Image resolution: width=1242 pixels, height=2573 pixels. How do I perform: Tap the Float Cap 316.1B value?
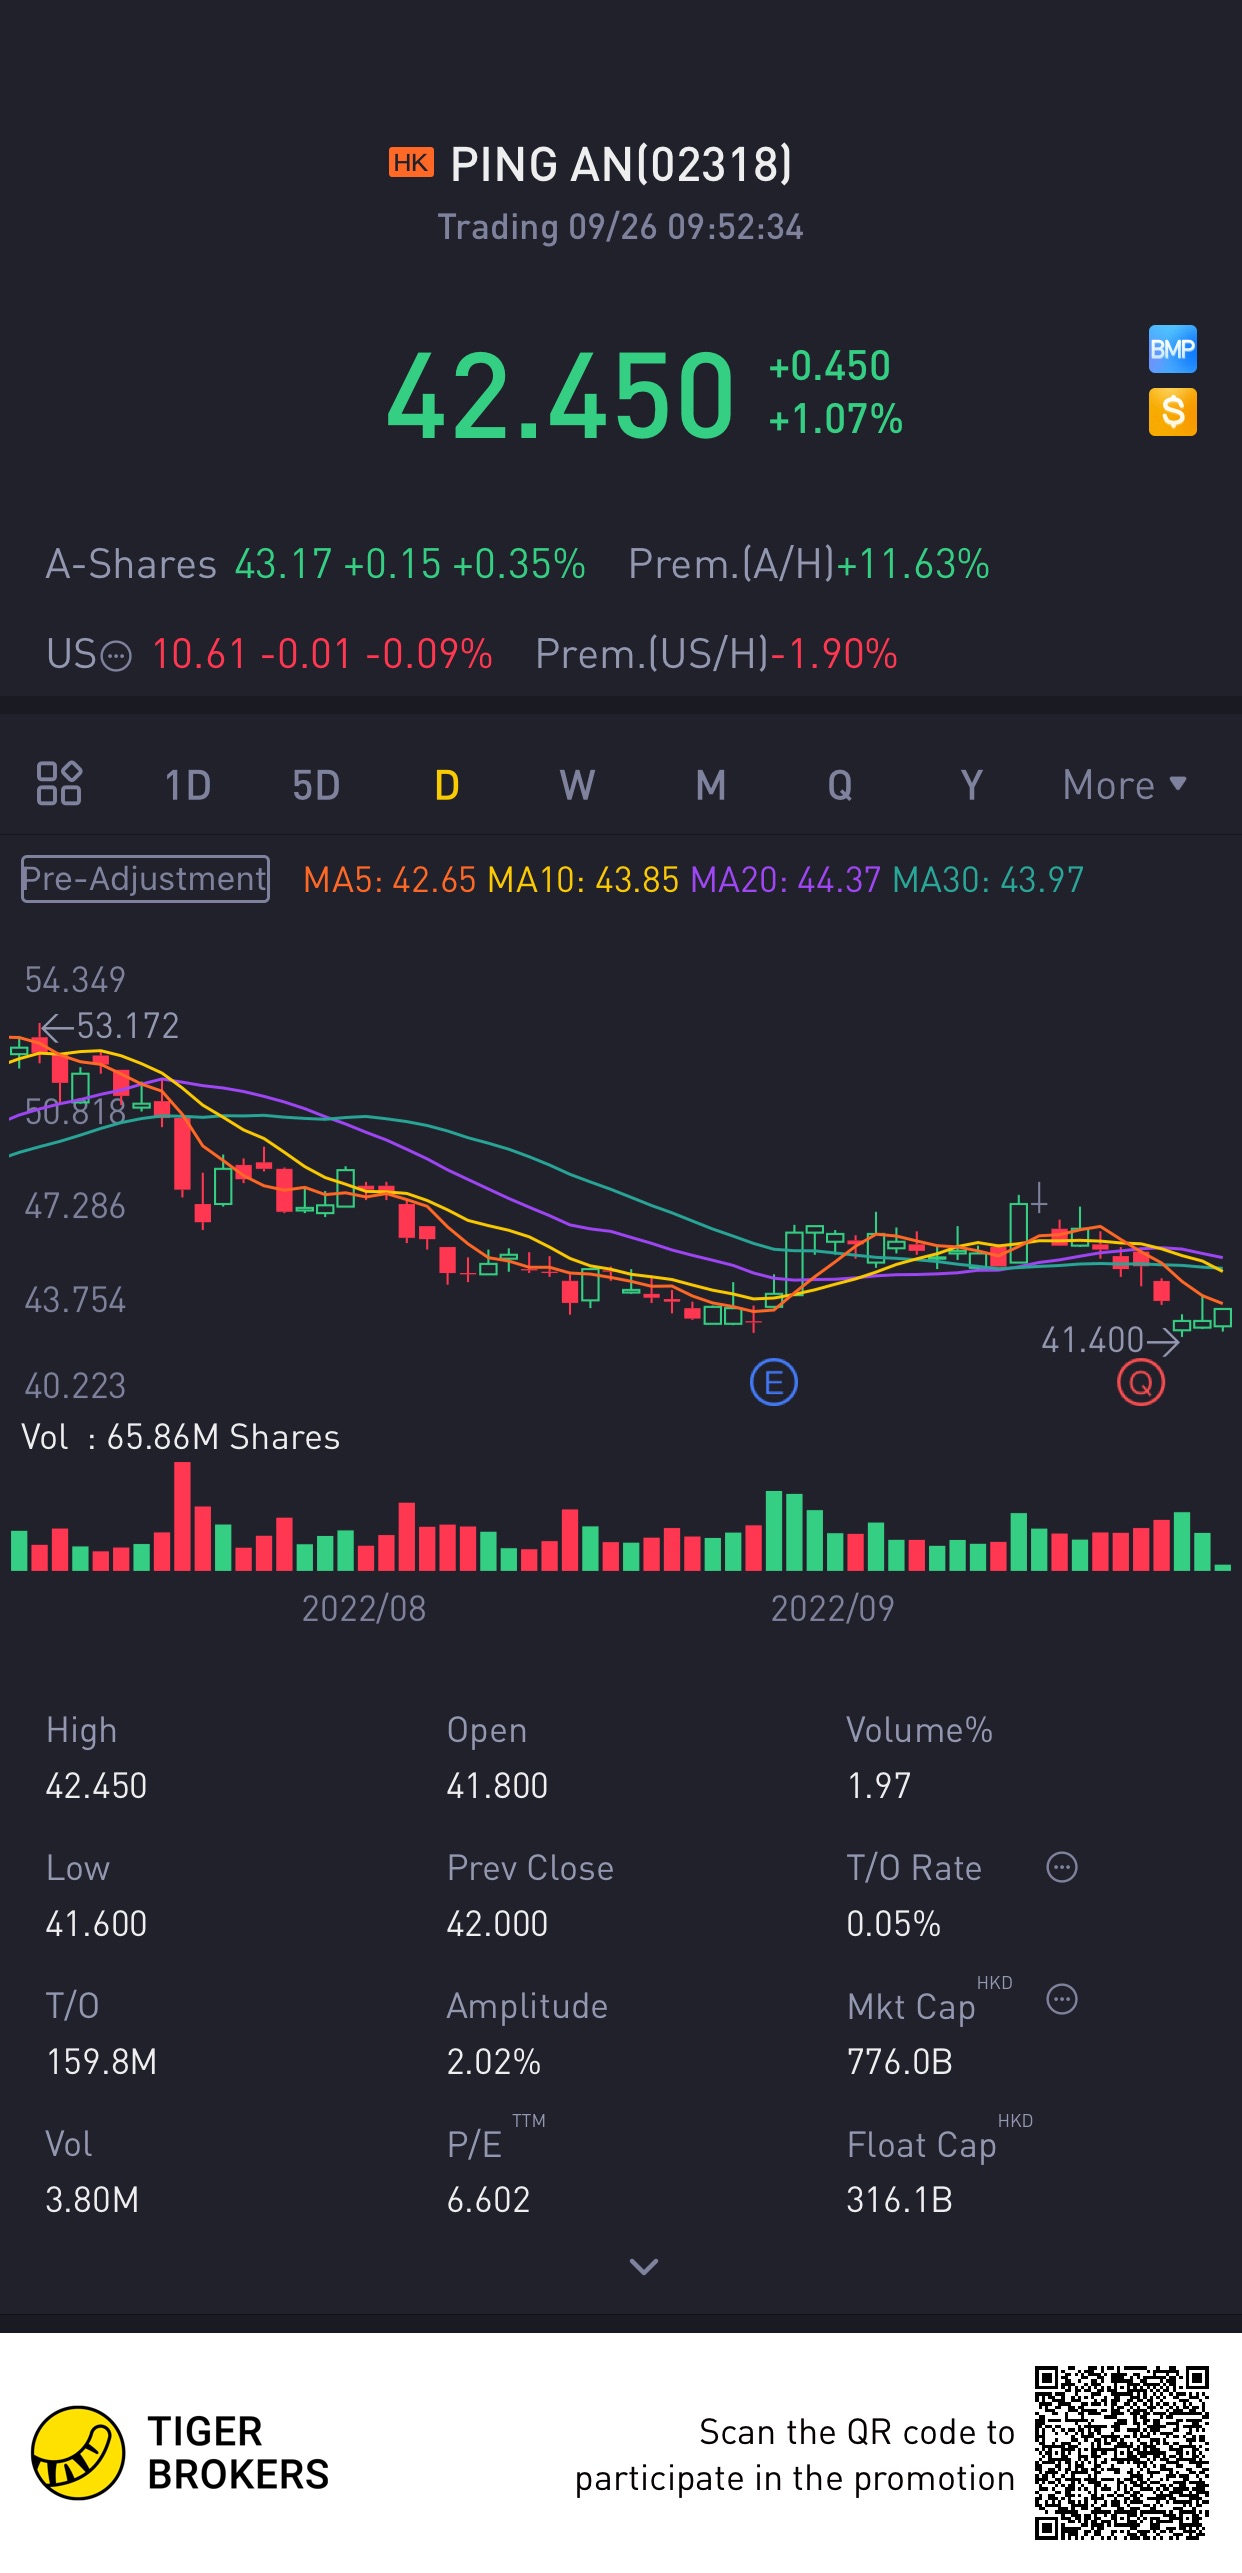pyautogui.click(x=899, y=2199)
